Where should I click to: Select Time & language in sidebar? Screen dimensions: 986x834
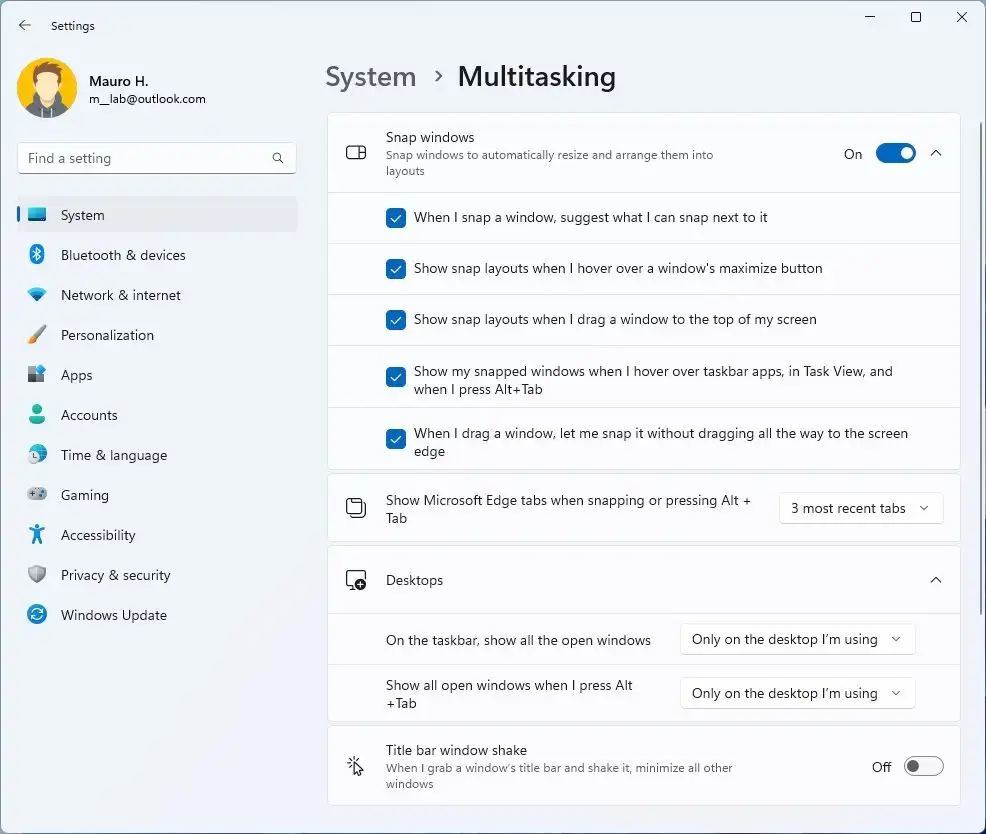click(x=113, y=455)
